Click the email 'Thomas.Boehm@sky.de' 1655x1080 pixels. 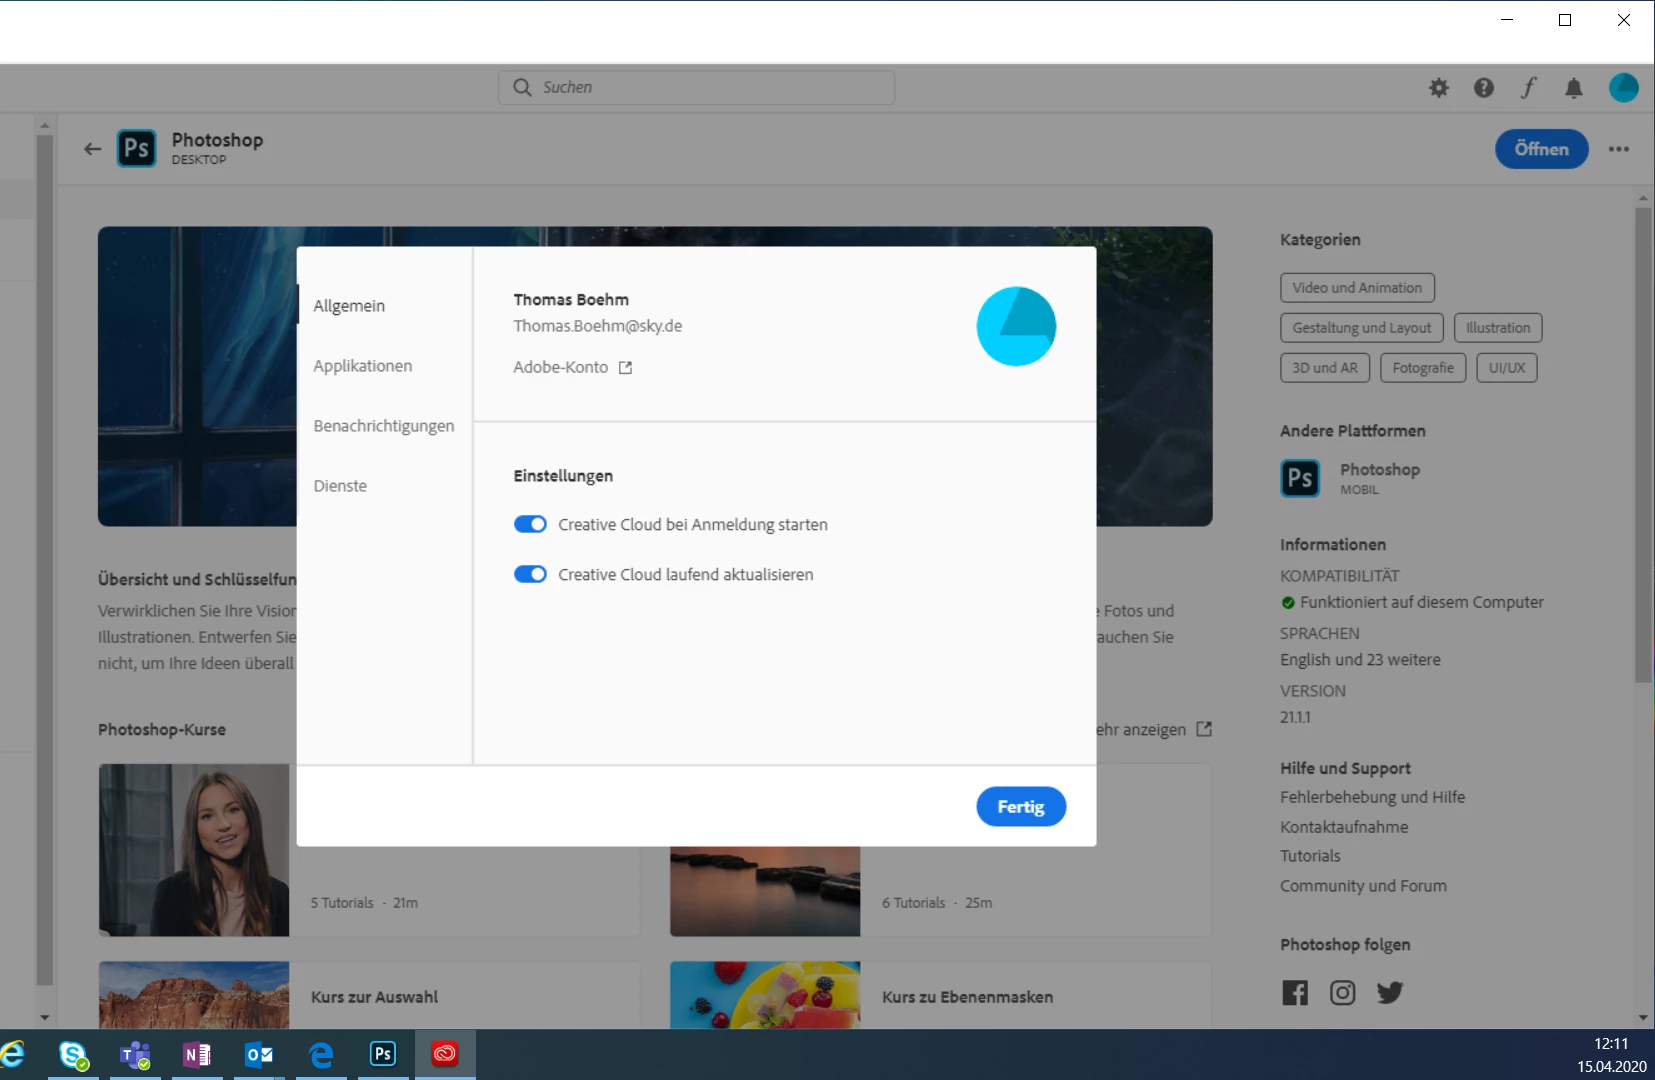pos(598,326)
